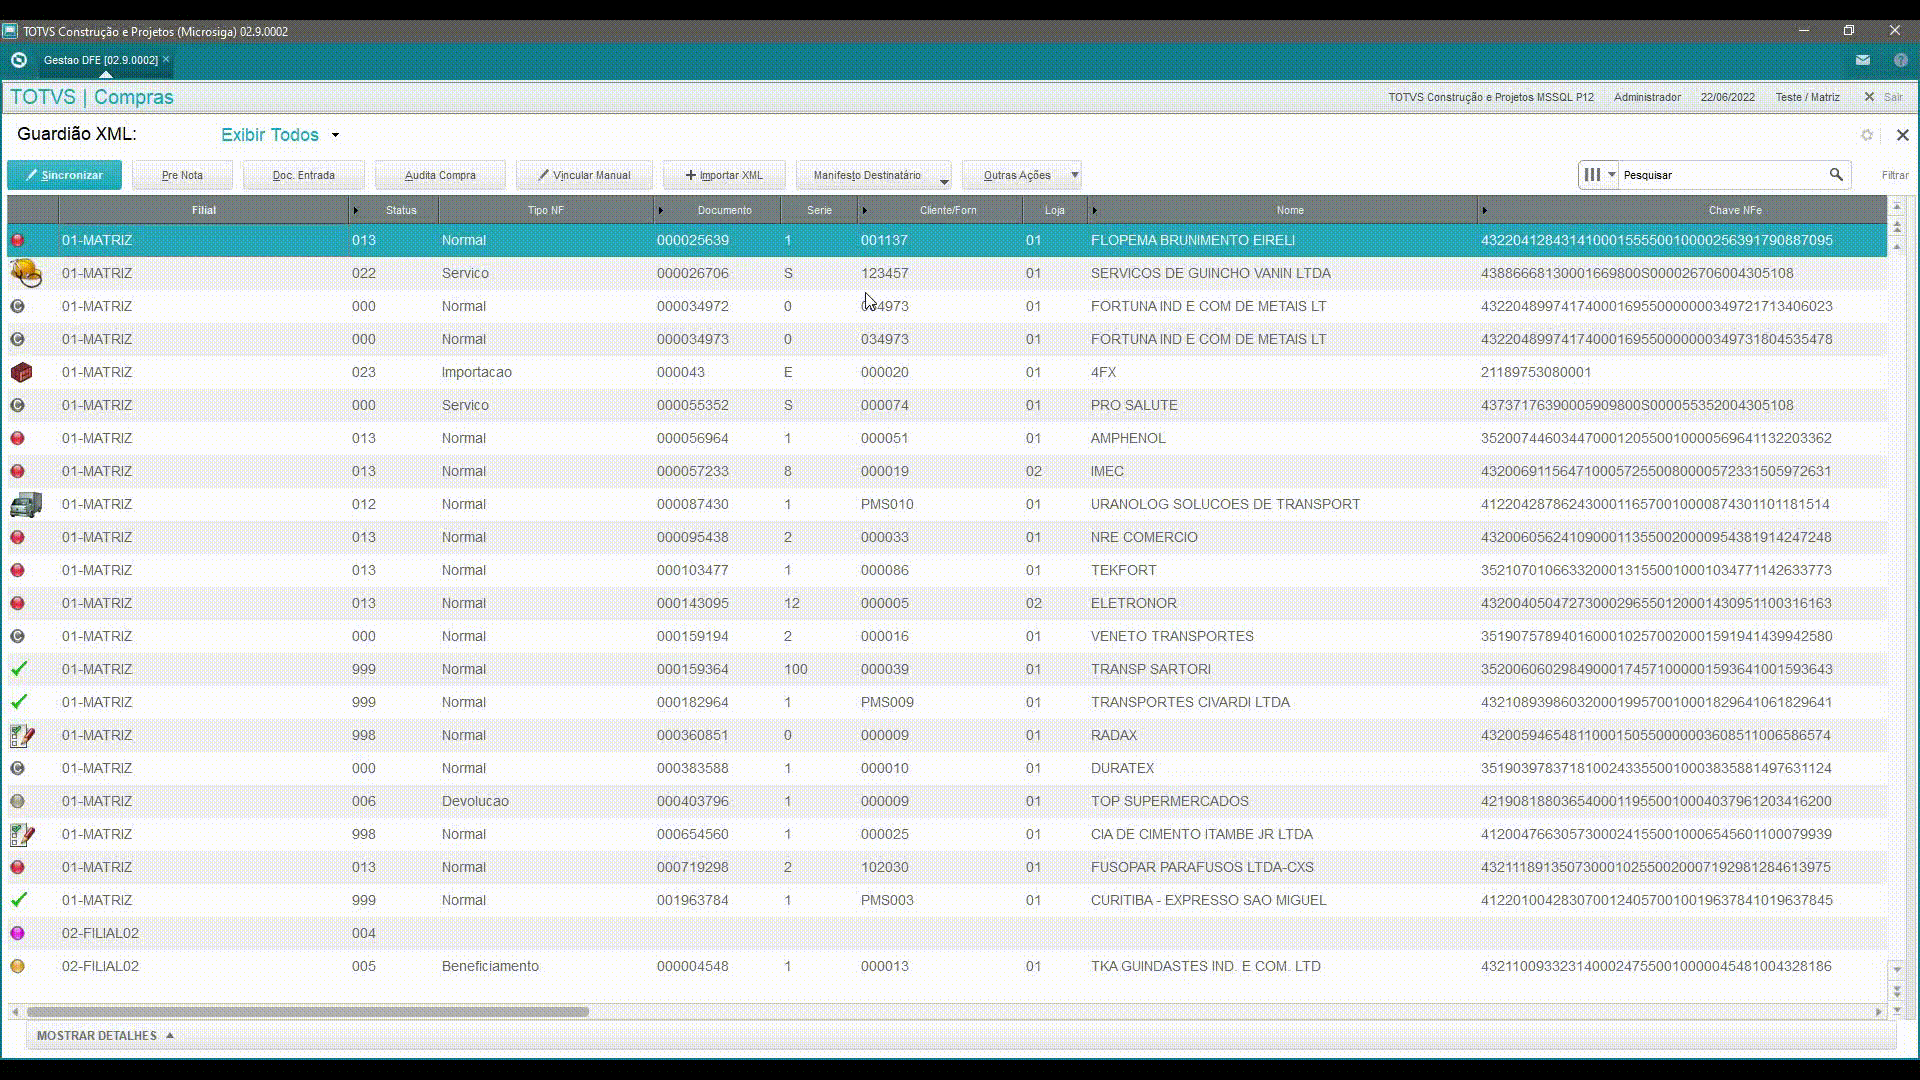This screenshot has height=1080, width=1920.
Task: Select the FLOPEMA BRUNIMENTO EIRELI row name
Action: coord(1193,240)
